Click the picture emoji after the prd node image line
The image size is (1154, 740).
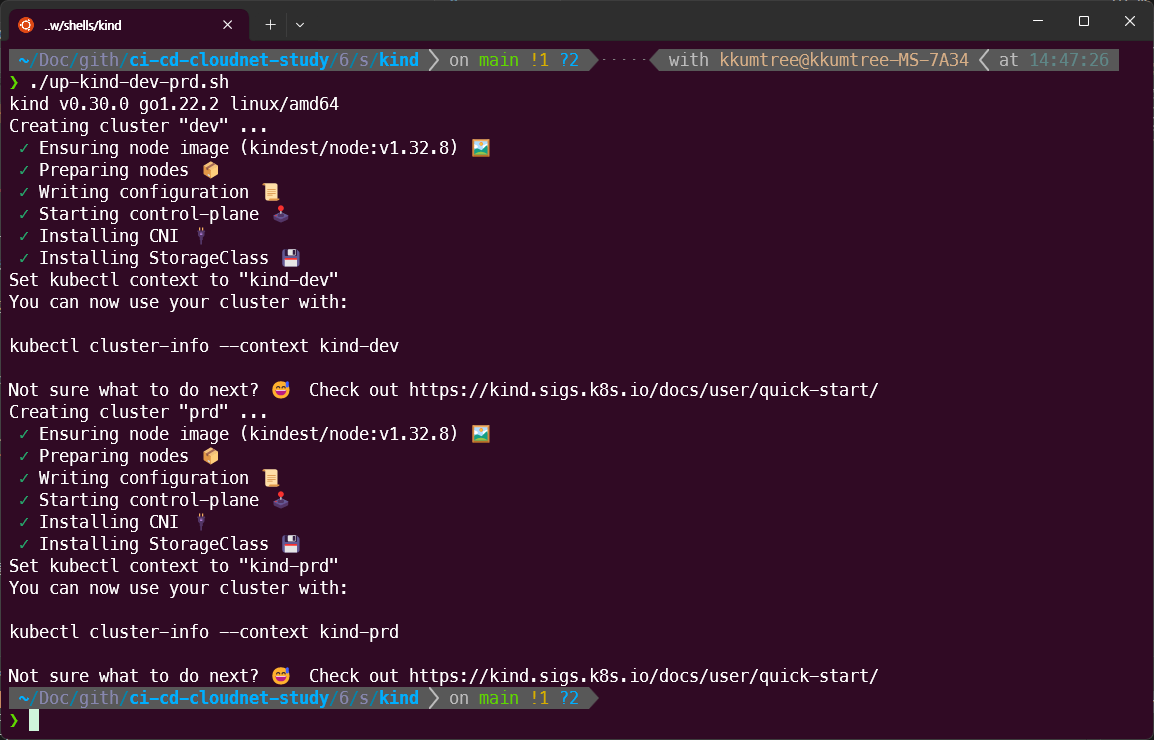click(x=481, y=434)
